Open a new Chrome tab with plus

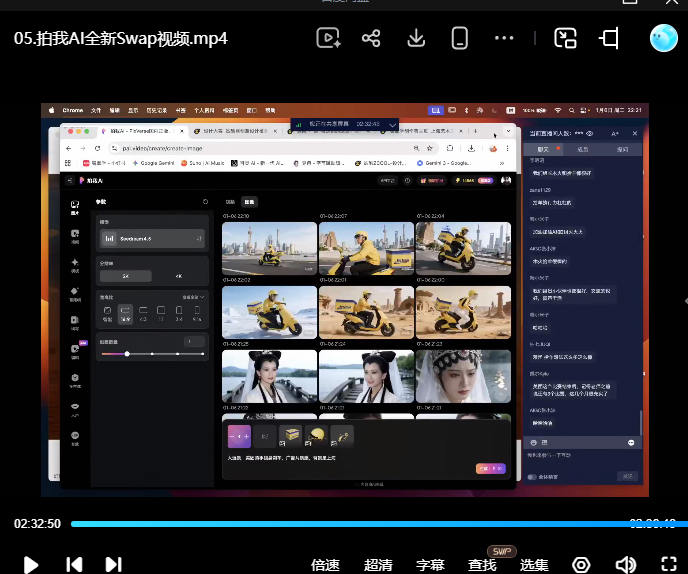tap(475, 131)
